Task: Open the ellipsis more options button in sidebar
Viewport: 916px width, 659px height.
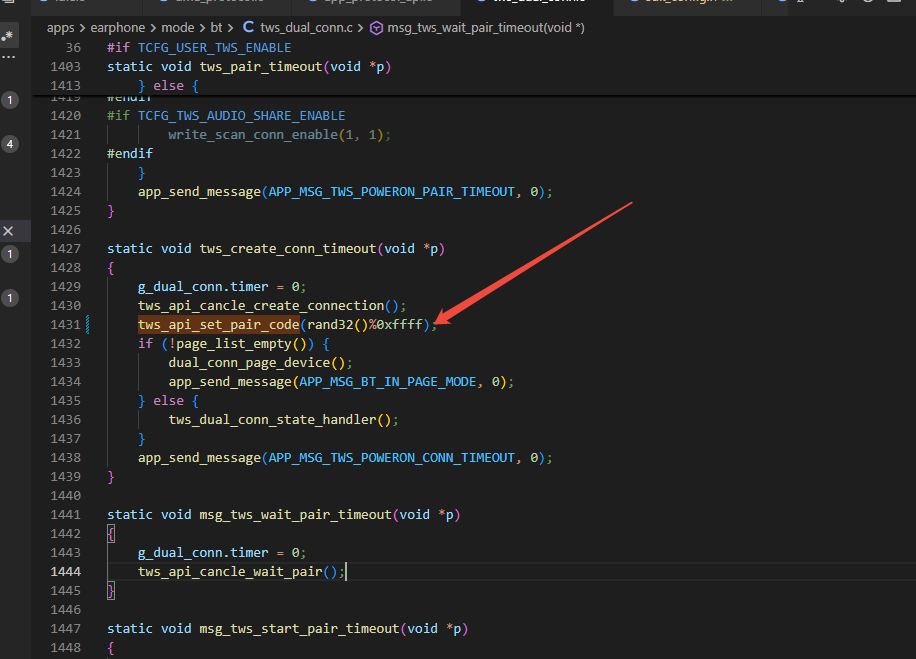Action: [8, 57]
